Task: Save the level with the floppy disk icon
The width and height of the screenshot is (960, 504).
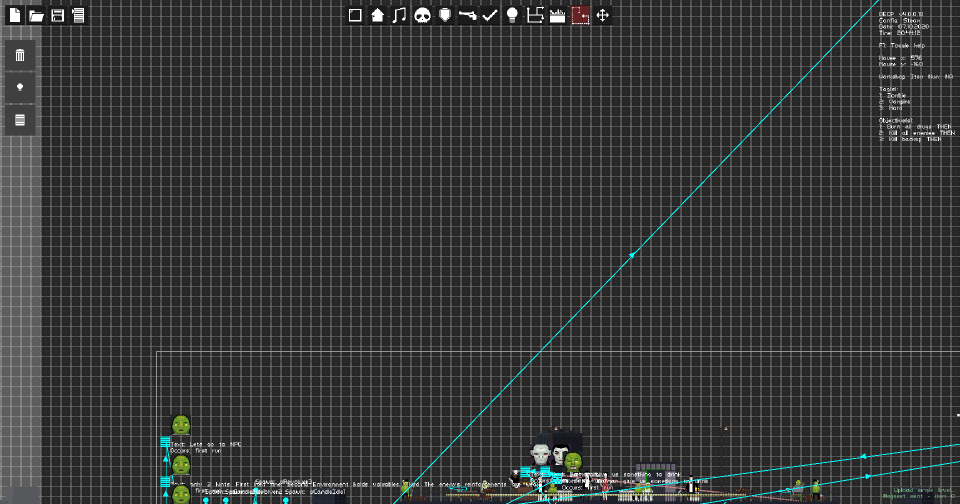Action: click(58, 15)
